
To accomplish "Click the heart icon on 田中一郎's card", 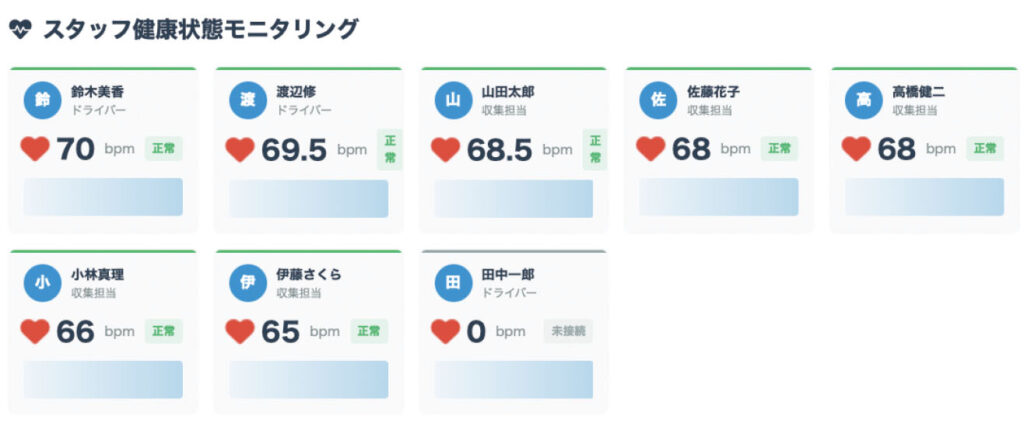I will point(445,332).
